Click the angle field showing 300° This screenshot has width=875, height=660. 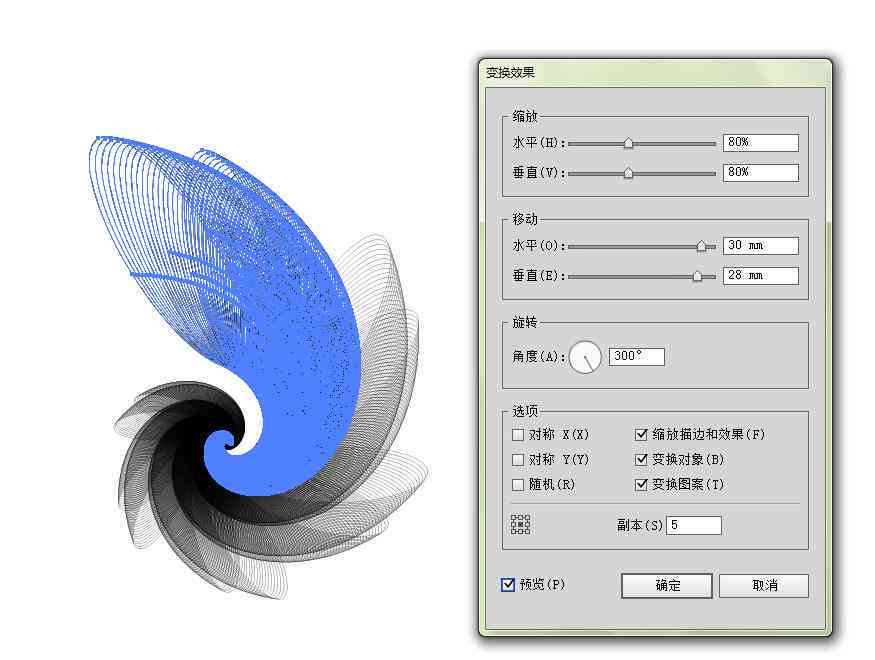[637, 357]
